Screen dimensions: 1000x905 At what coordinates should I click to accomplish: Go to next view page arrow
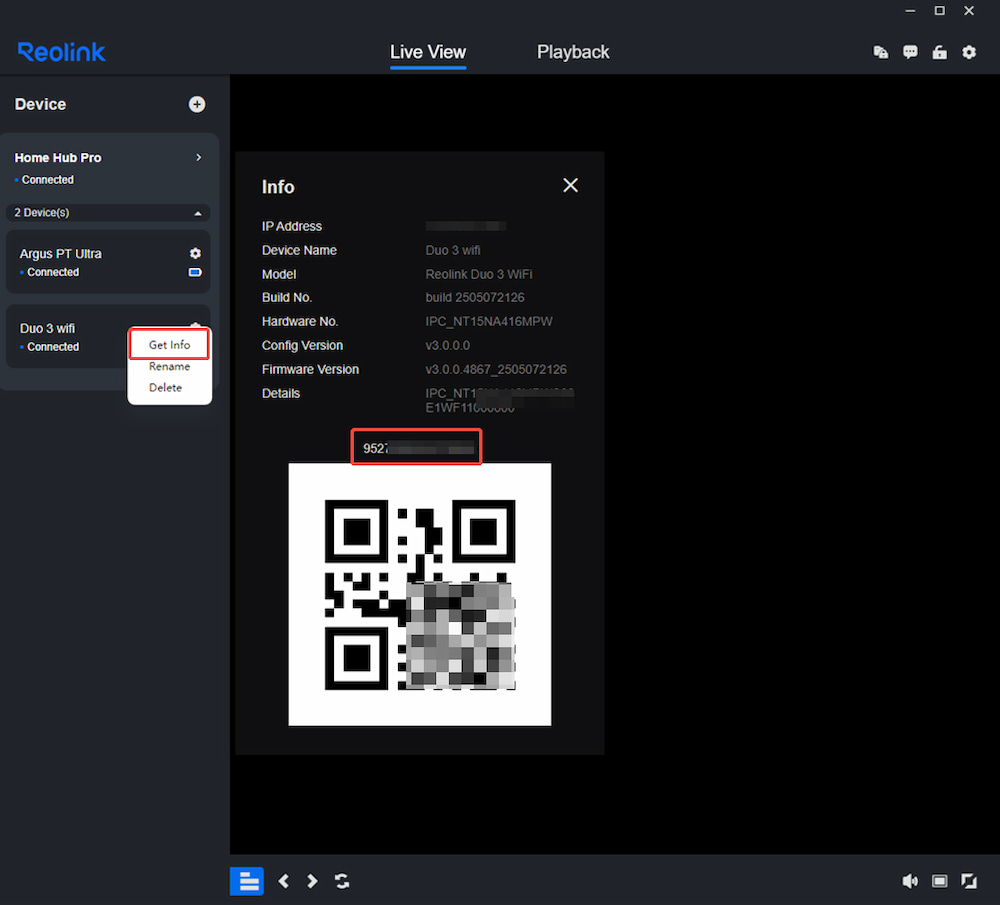(x=312, y=881)
